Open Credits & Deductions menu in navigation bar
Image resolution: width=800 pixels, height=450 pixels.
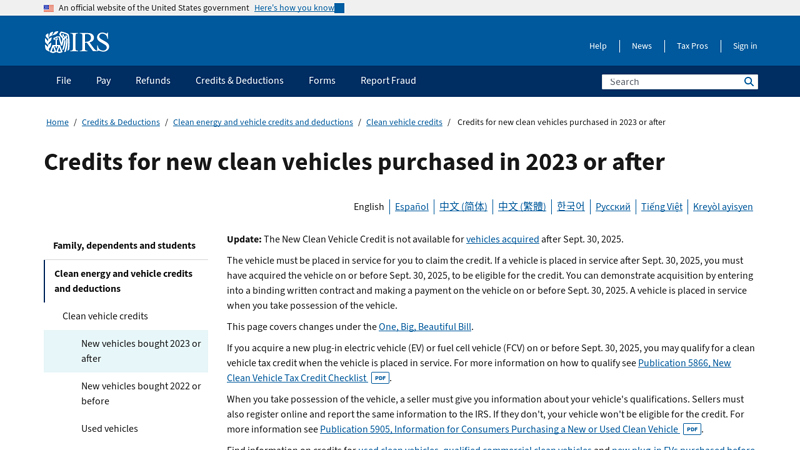coord(239,81)
